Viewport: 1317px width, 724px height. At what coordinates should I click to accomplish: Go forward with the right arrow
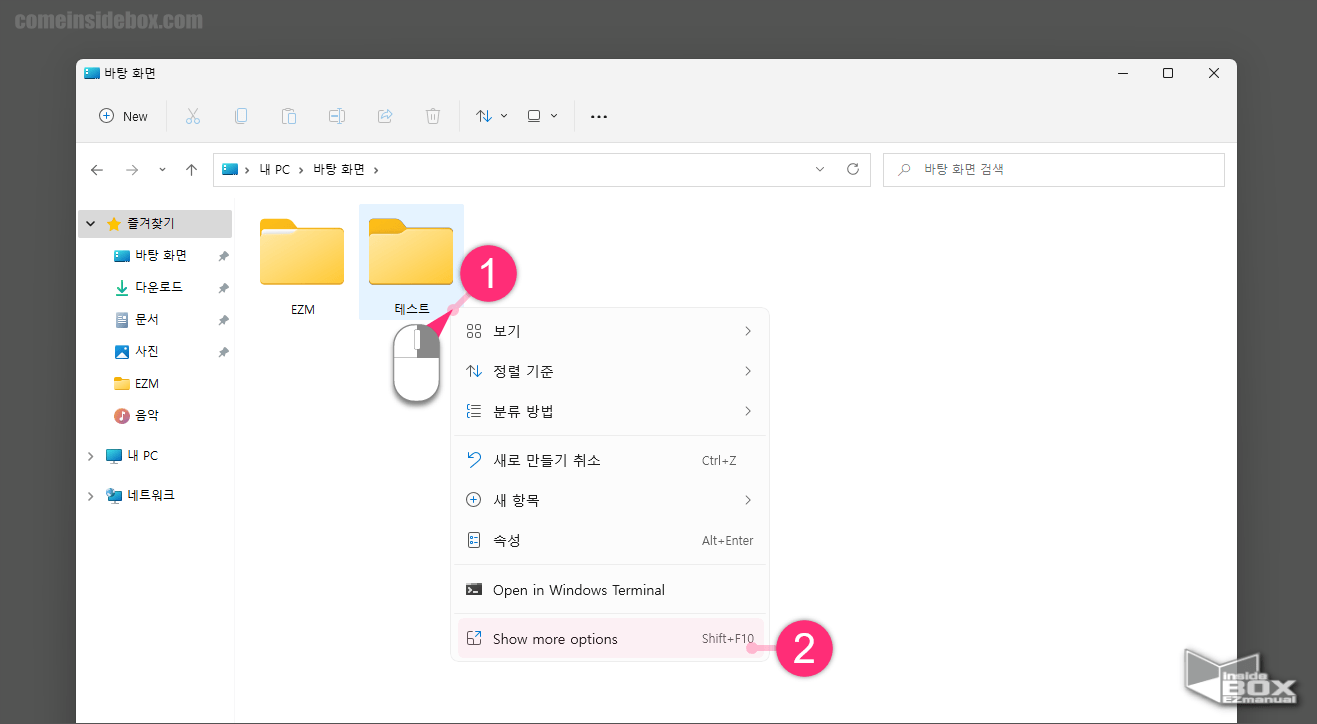(x=132, y=170)
